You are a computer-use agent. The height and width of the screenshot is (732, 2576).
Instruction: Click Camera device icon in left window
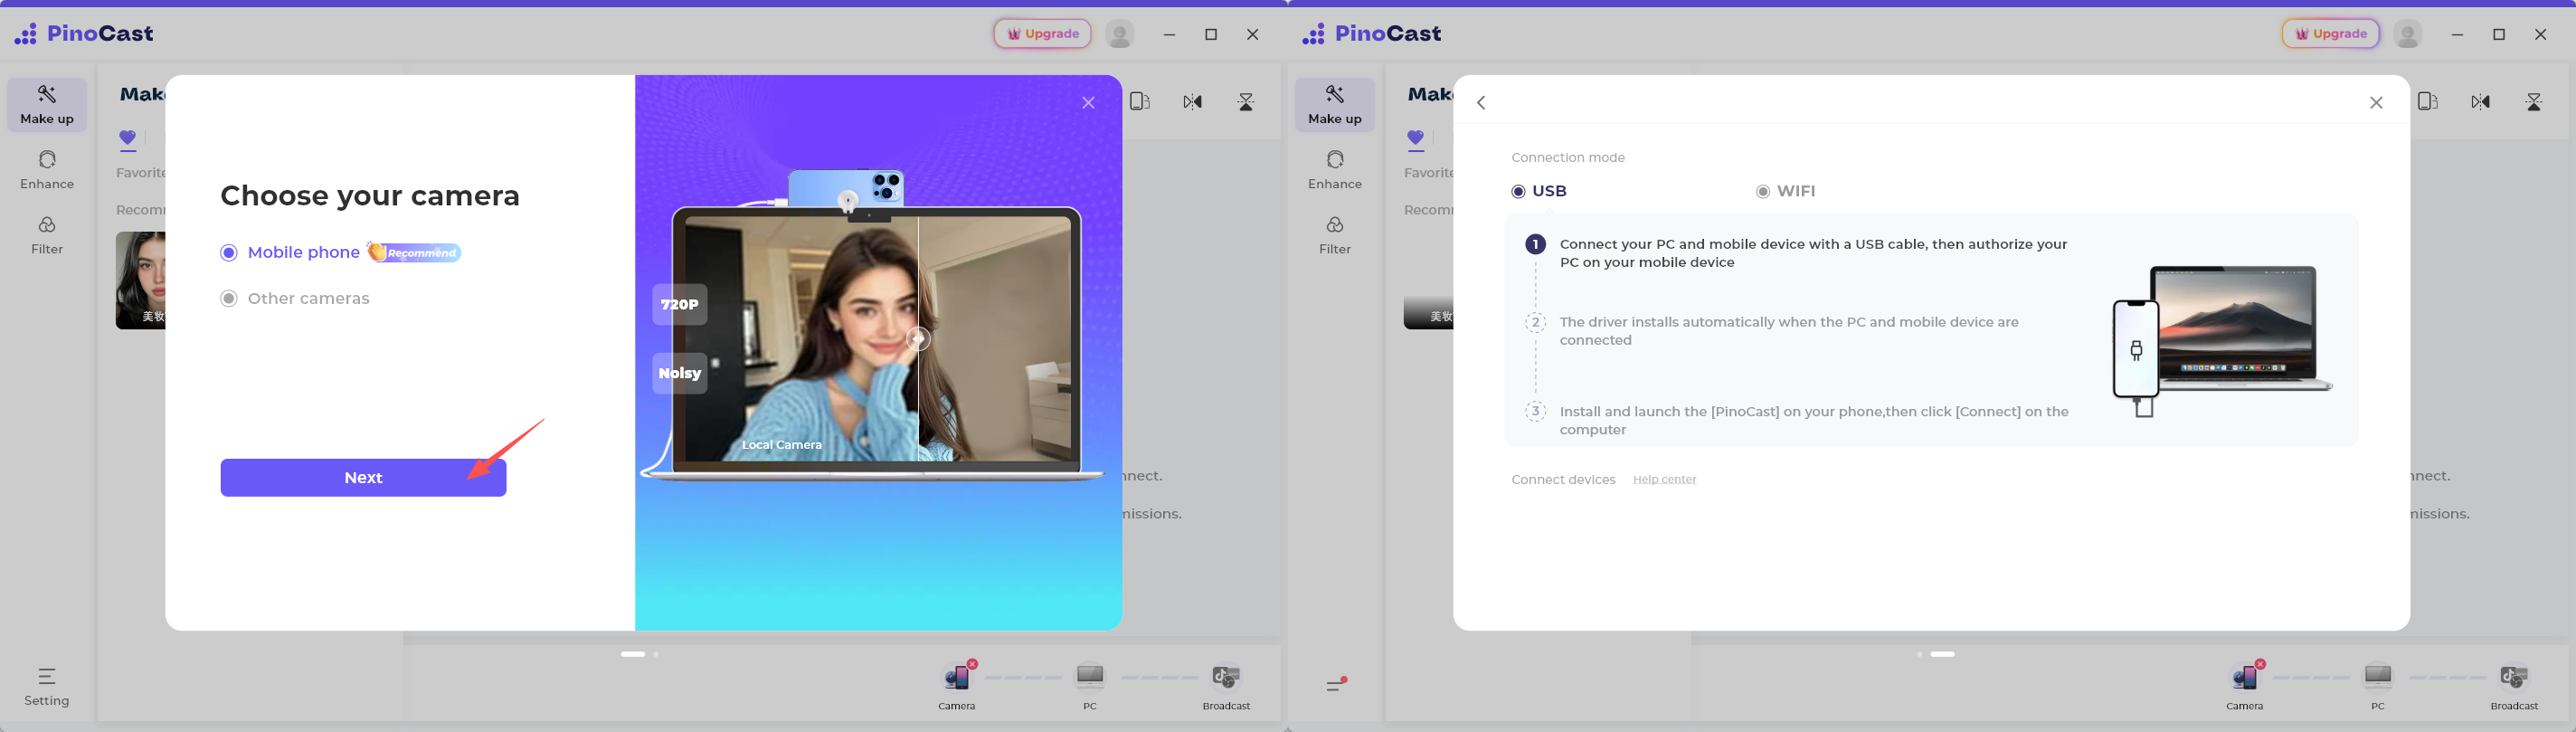(957, 677)
